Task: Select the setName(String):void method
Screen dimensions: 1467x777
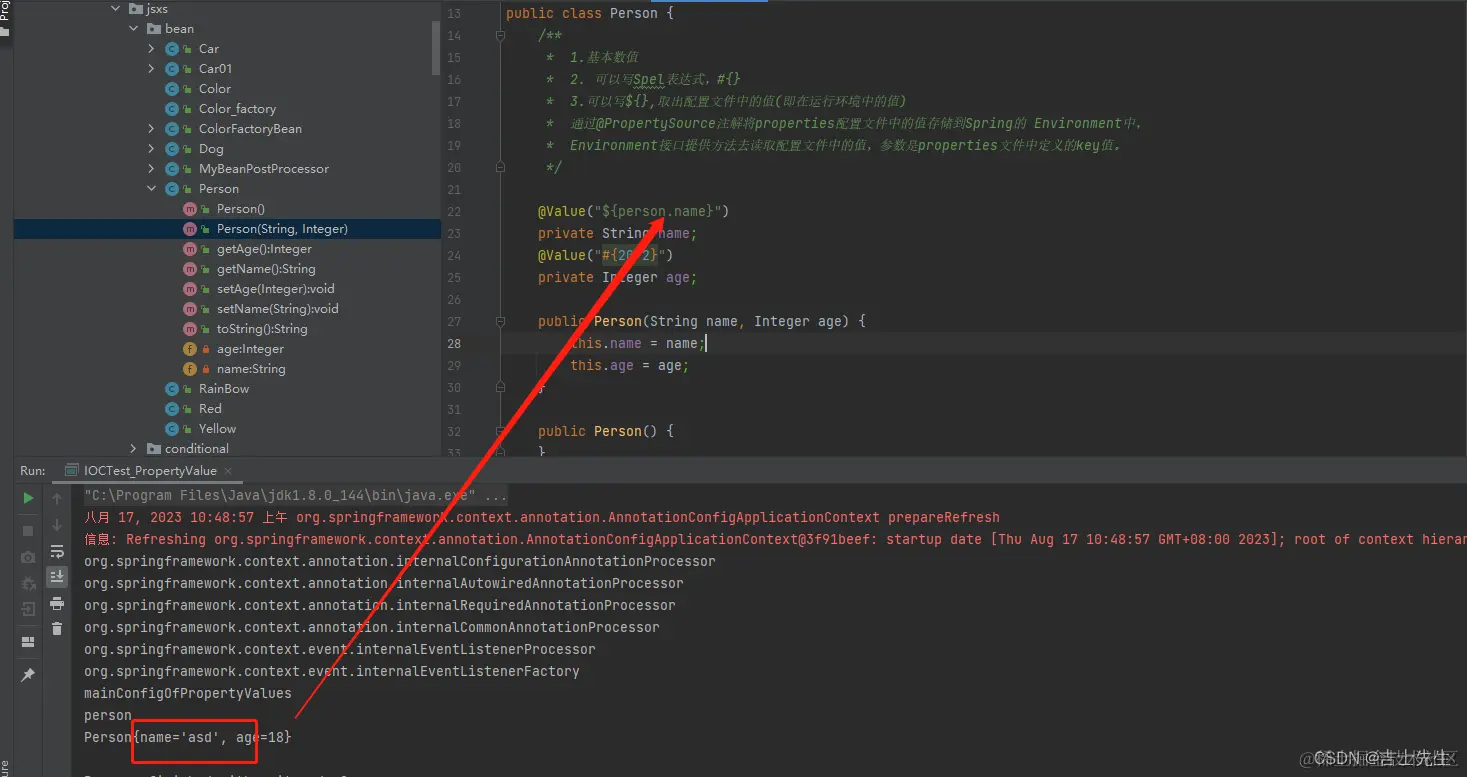Action: (x=278, y=309)
